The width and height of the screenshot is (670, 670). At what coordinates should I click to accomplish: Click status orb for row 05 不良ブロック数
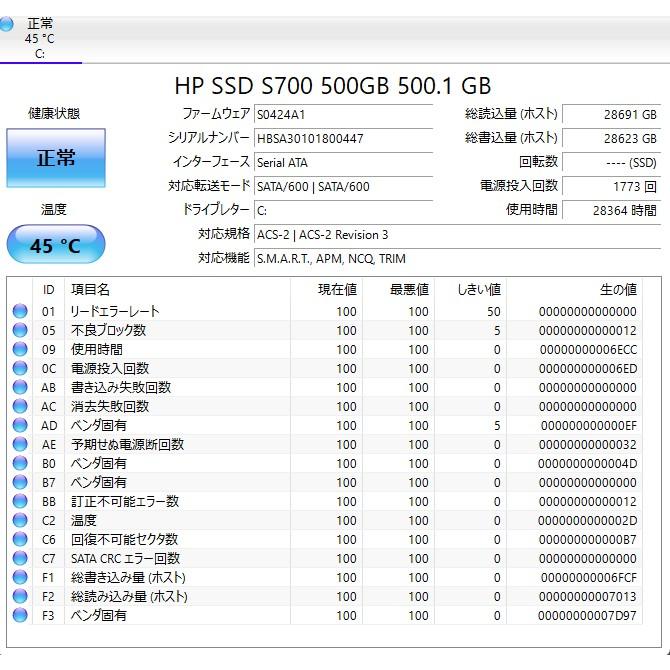(20, 330)
